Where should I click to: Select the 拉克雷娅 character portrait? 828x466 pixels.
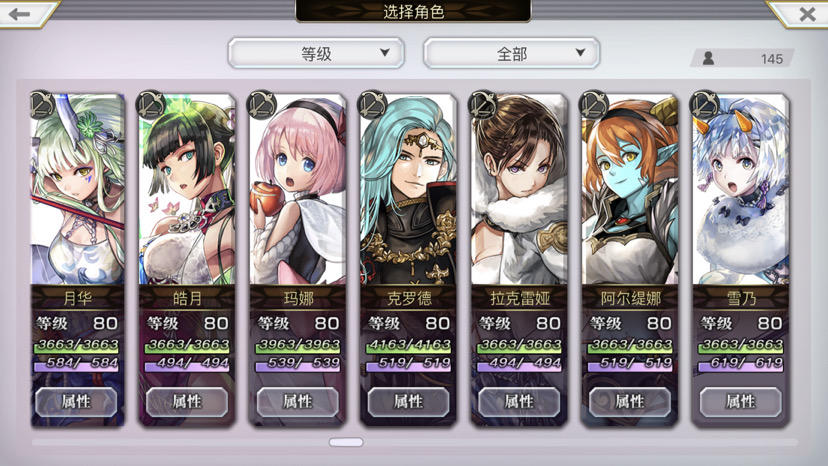click(519, 190)
